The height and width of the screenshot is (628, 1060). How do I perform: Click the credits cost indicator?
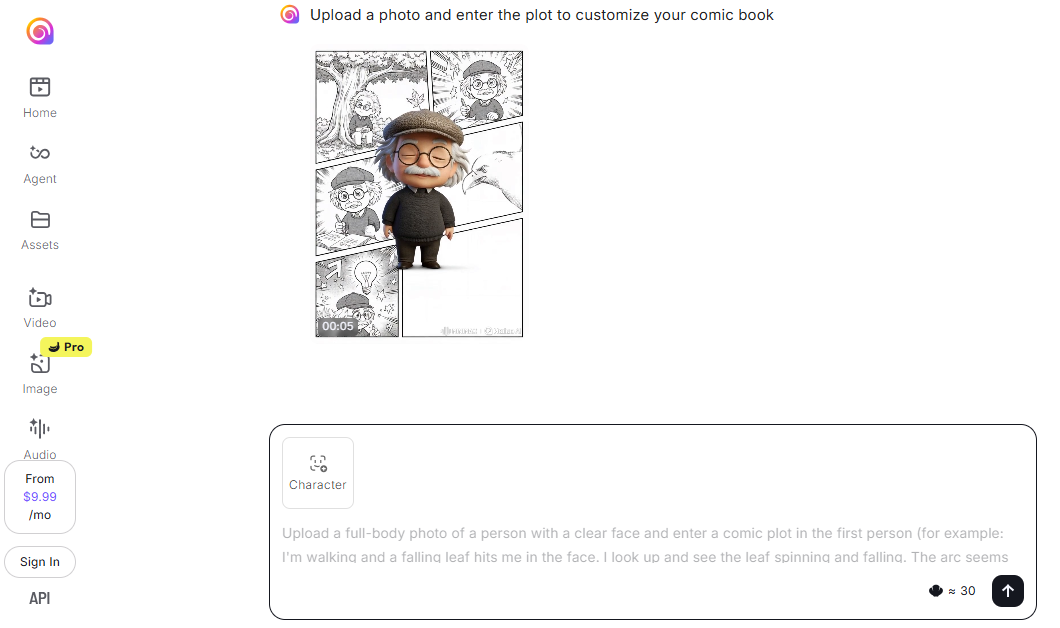(952, 591)
